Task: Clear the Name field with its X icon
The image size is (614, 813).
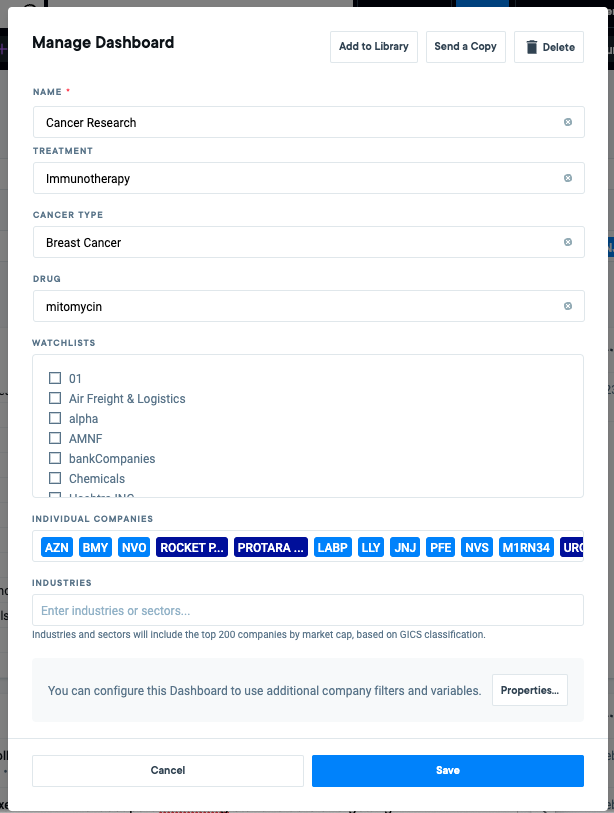Action: [568, 122]
